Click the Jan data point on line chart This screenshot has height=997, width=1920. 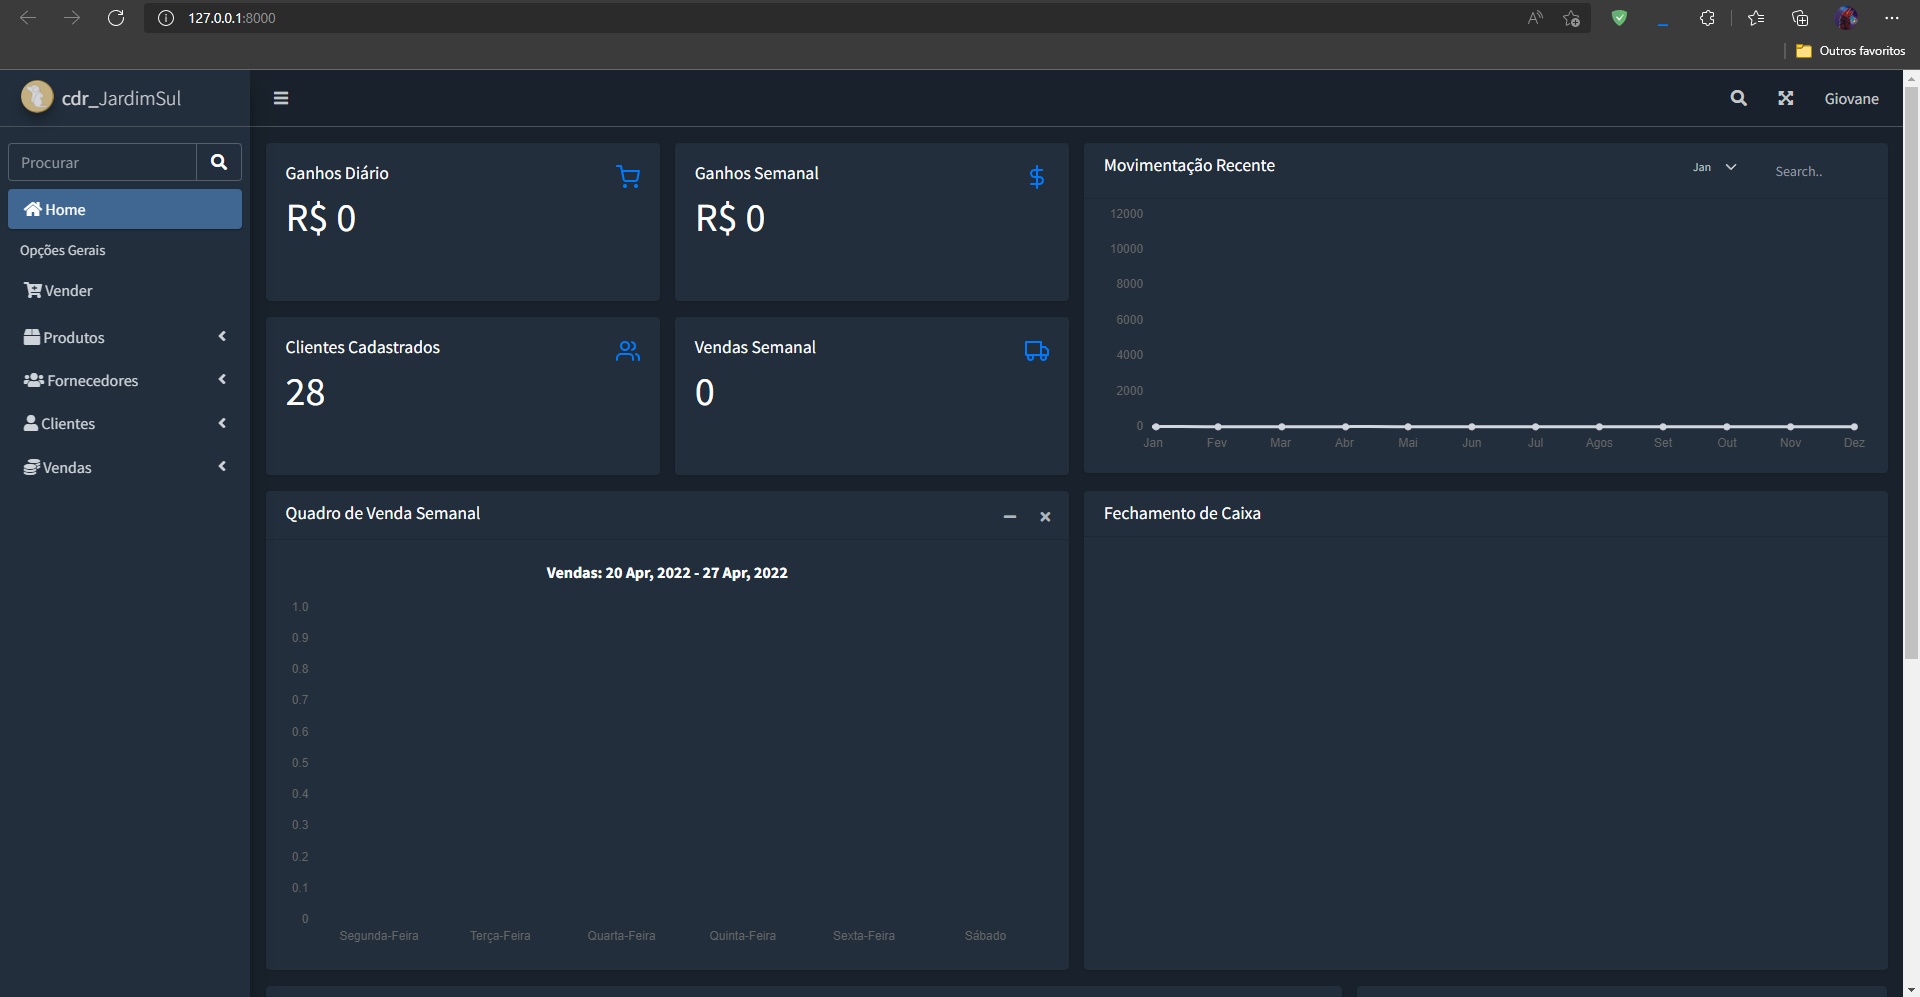click(1155, 426)
